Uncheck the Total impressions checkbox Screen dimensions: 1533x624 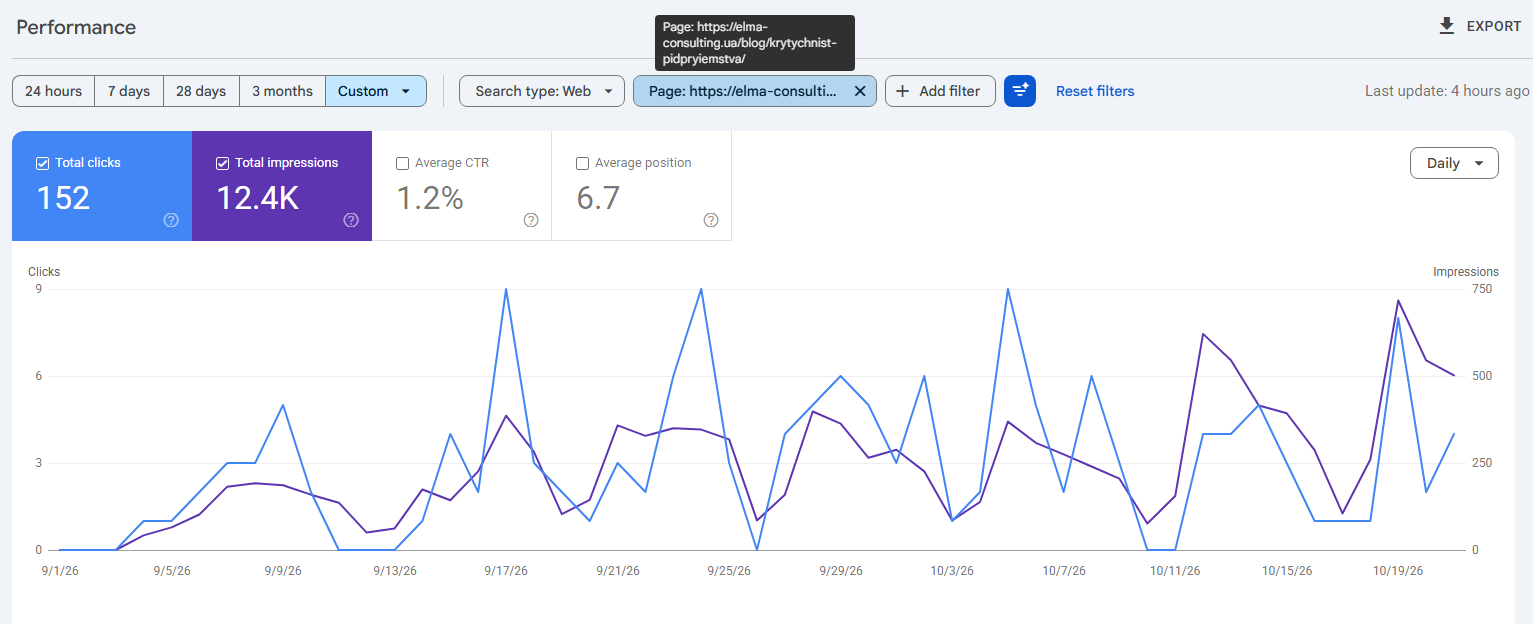[x=222, y=163]
